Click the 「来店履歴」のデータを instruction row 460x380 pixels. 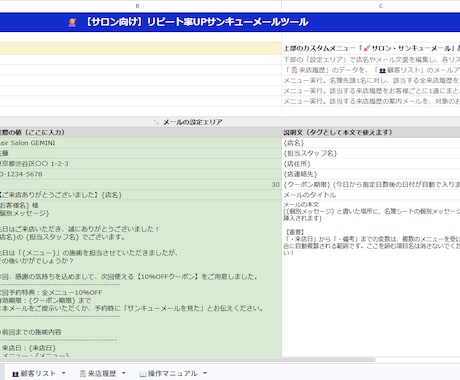pyautogui.click(x=371, y=70)
